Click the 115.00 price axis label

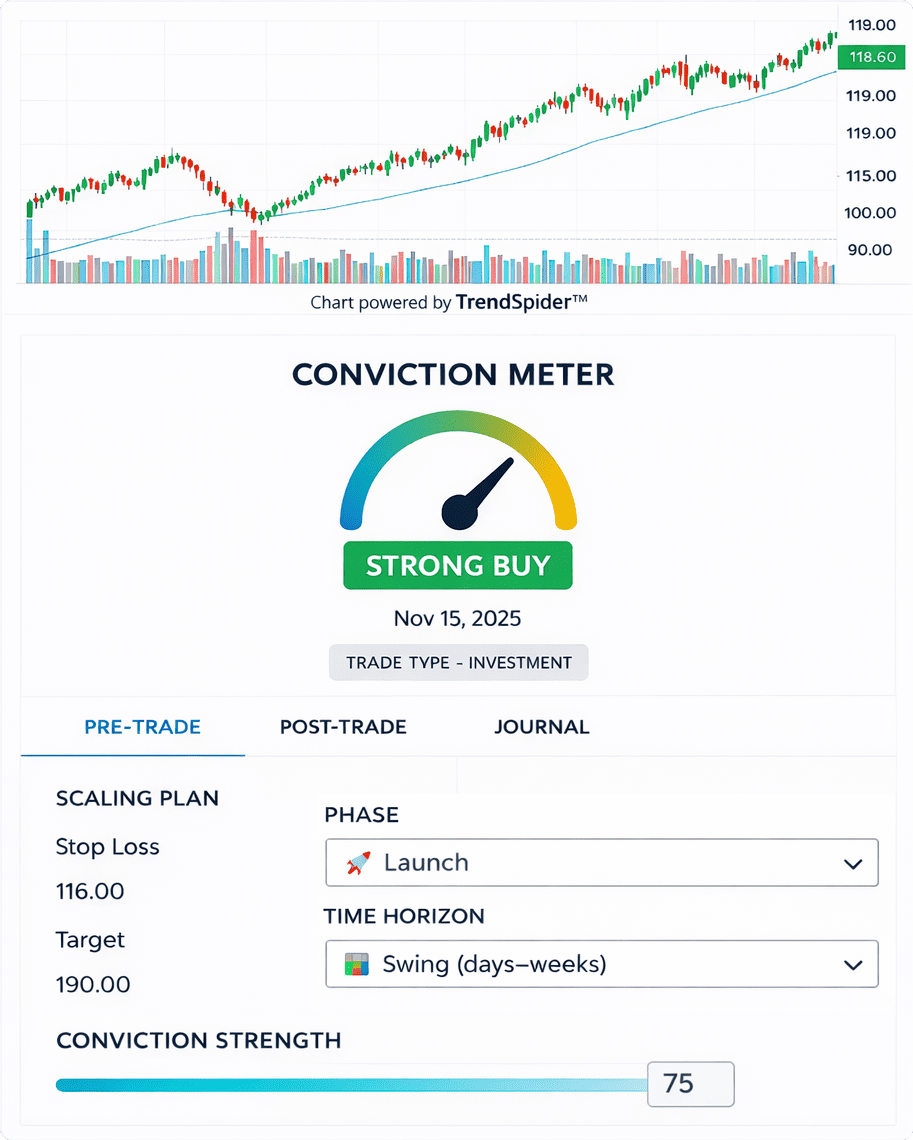871,176
